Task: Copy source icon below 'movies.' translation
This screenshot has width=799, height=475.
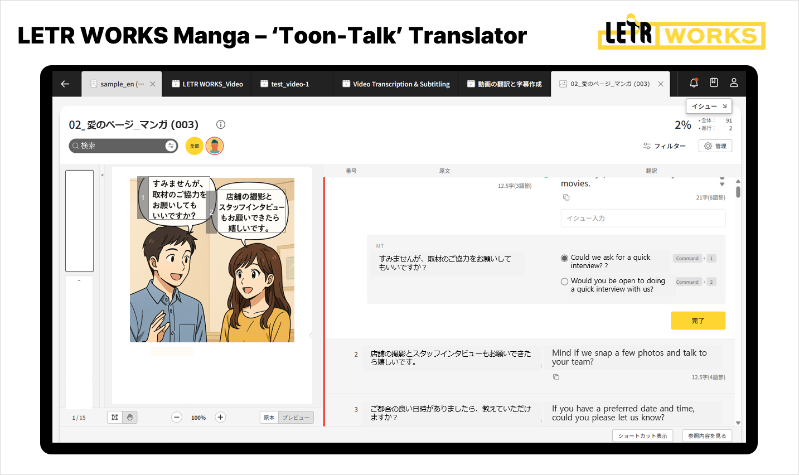Action: coord(566,198)
